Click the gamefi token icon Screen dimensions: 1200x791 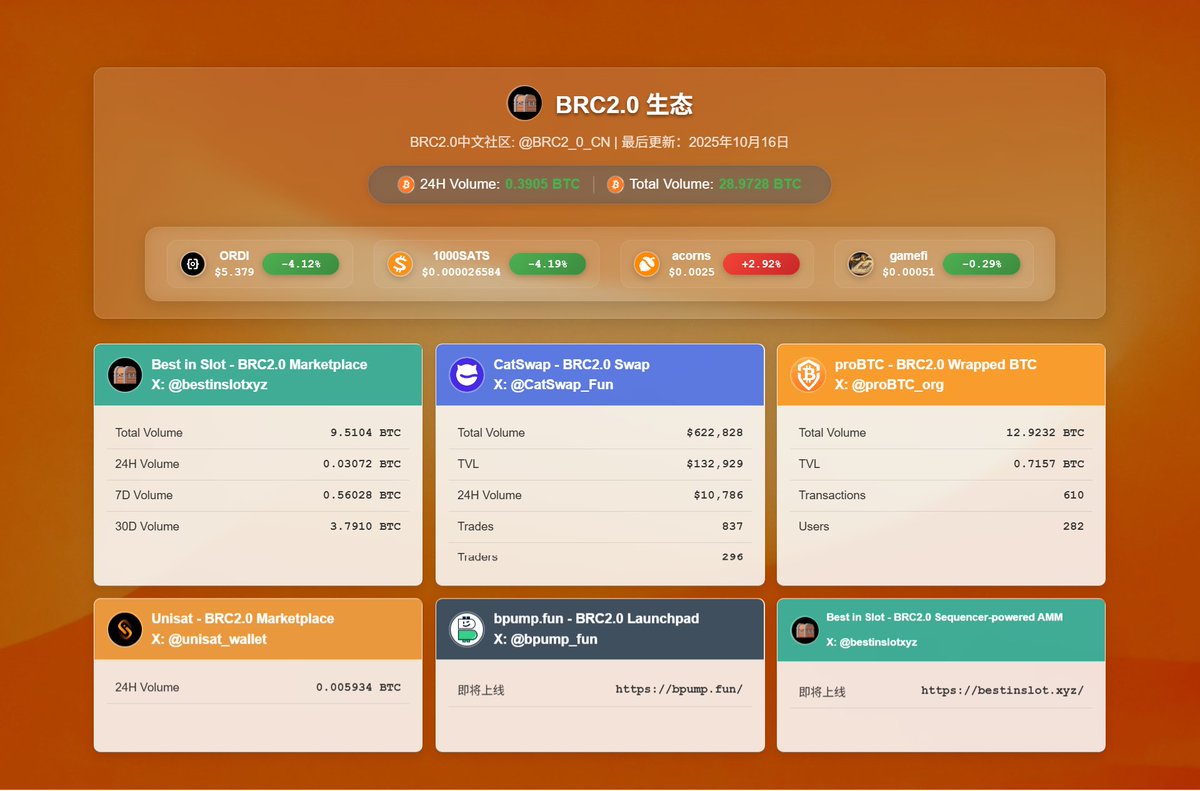[x=861, y=264]
